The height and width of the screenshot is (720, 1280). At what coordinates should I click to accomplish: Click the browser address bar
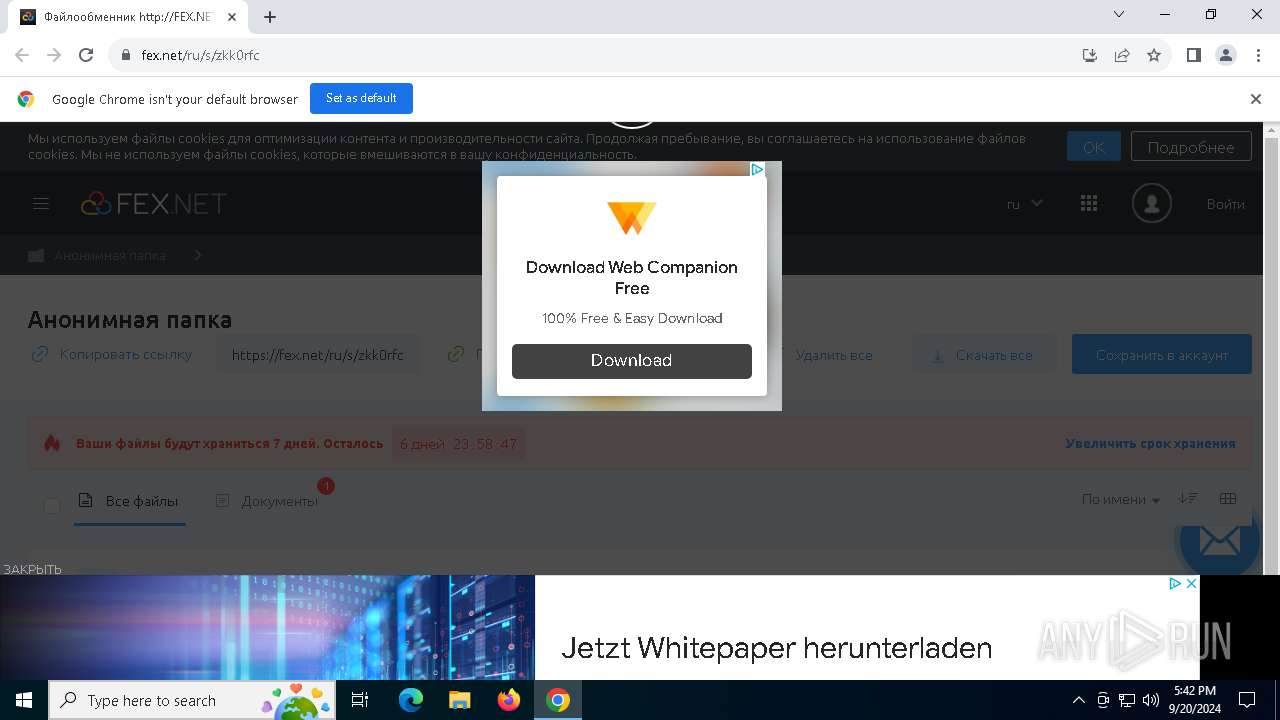[x=600, y=55]
